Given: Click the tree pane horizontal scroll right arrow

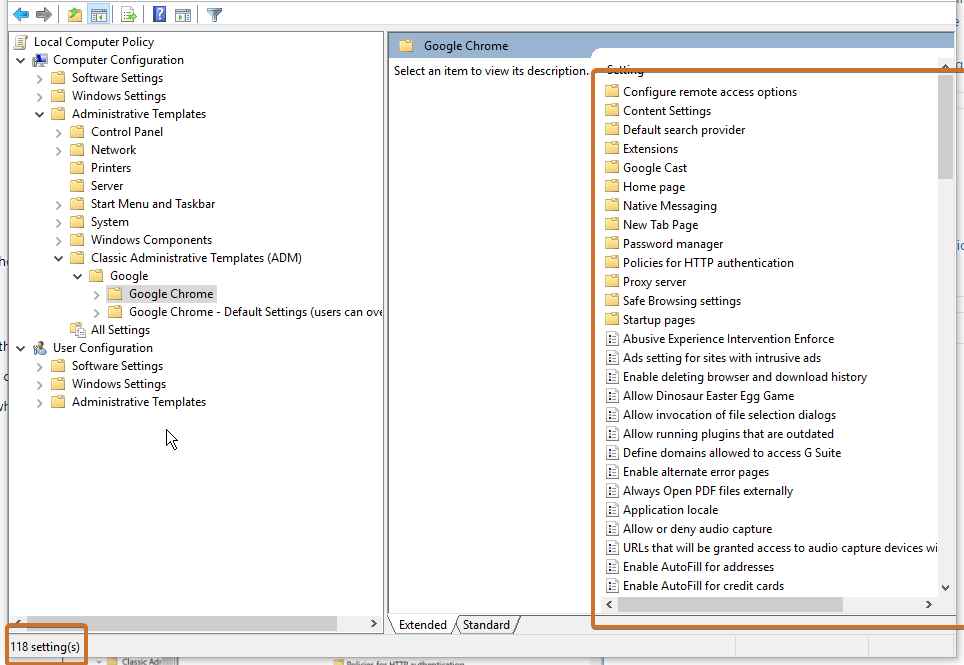Looking at the screenshot, I should (373, 623).
